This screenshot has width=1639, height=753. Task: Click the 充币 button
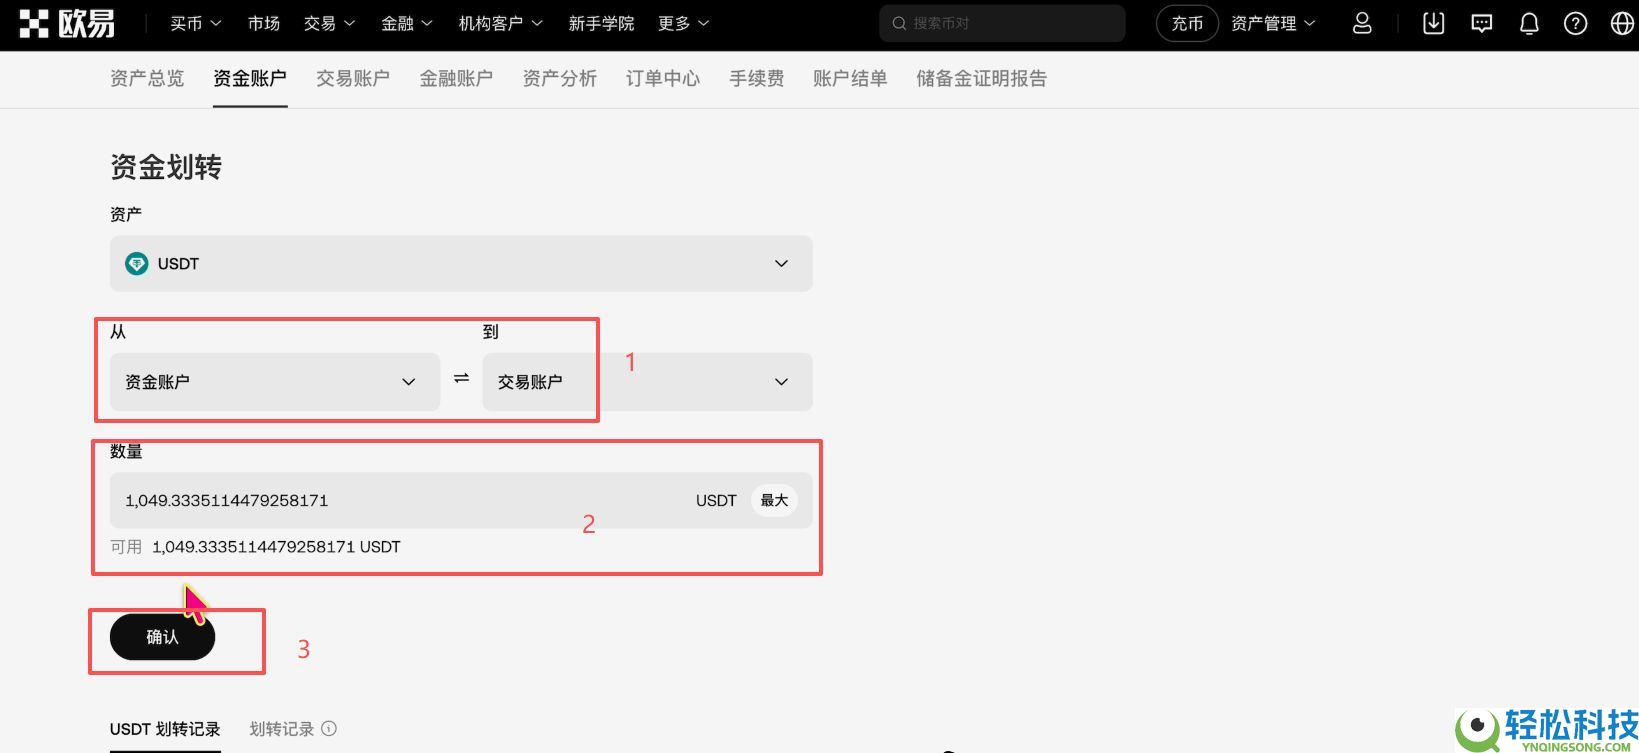pyautogui.click(x=1187, y=23)
